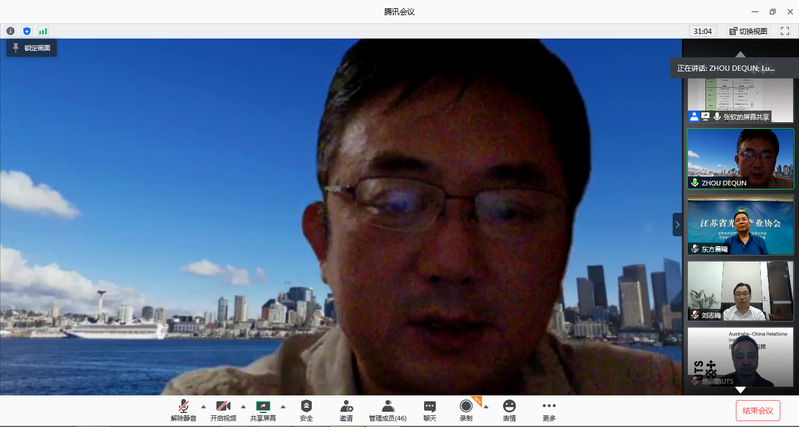Image resolution: width=799 pixels, height=427 pixels.
Task: Click the 邀请 invite icon
Action: click(x=346, y=410)
